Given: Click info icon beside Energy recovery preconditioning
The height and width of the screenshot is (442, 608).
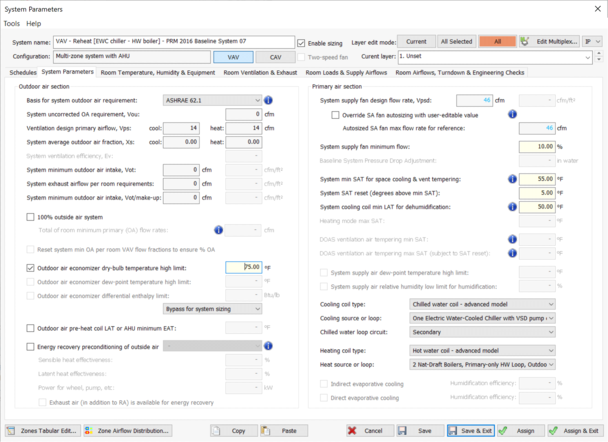Looking at the screenshot, I should coord(269,346).
